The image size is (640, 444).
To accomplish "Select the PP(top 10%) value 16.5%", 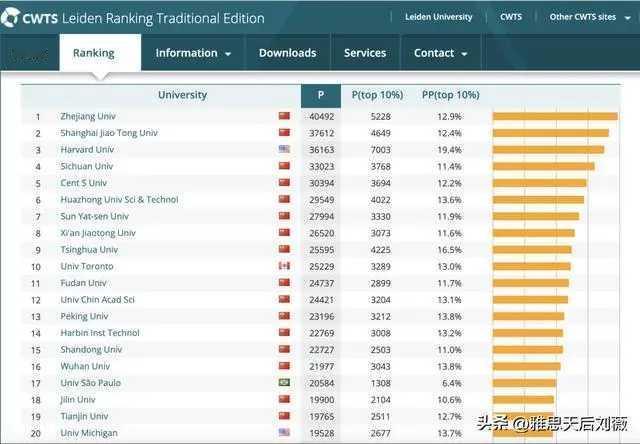I will point(449,250).
